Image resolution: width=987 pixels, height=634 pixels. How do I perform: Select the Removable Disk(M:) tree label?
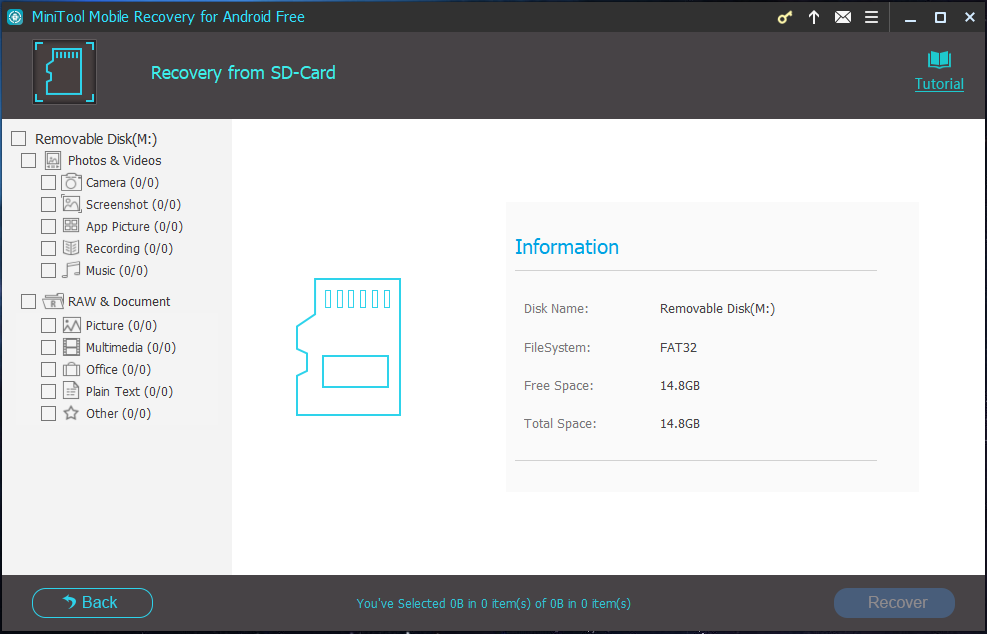point(96,139)
